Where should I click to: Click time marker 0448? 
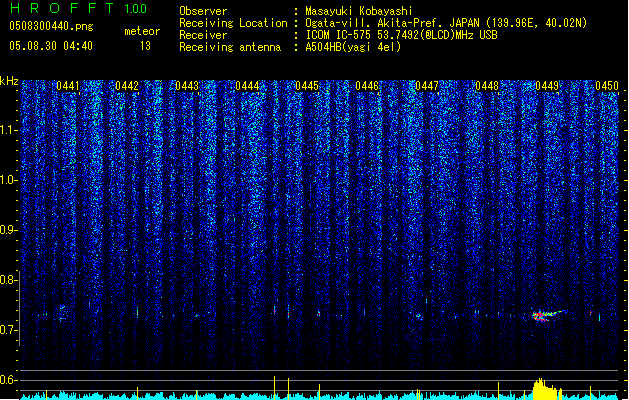pyautogui.click(x=487, y=86)
